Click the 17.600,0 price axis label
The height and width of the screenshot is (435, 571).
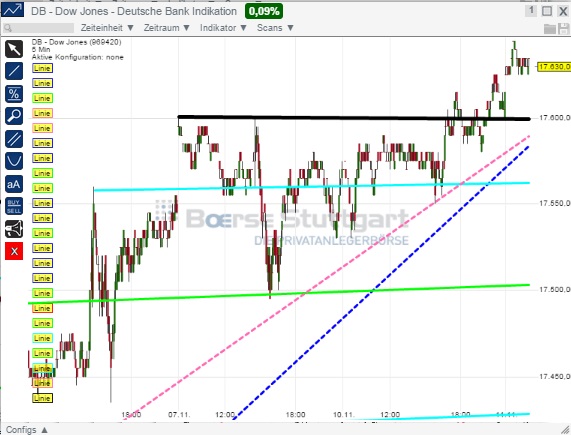point(554,118)
